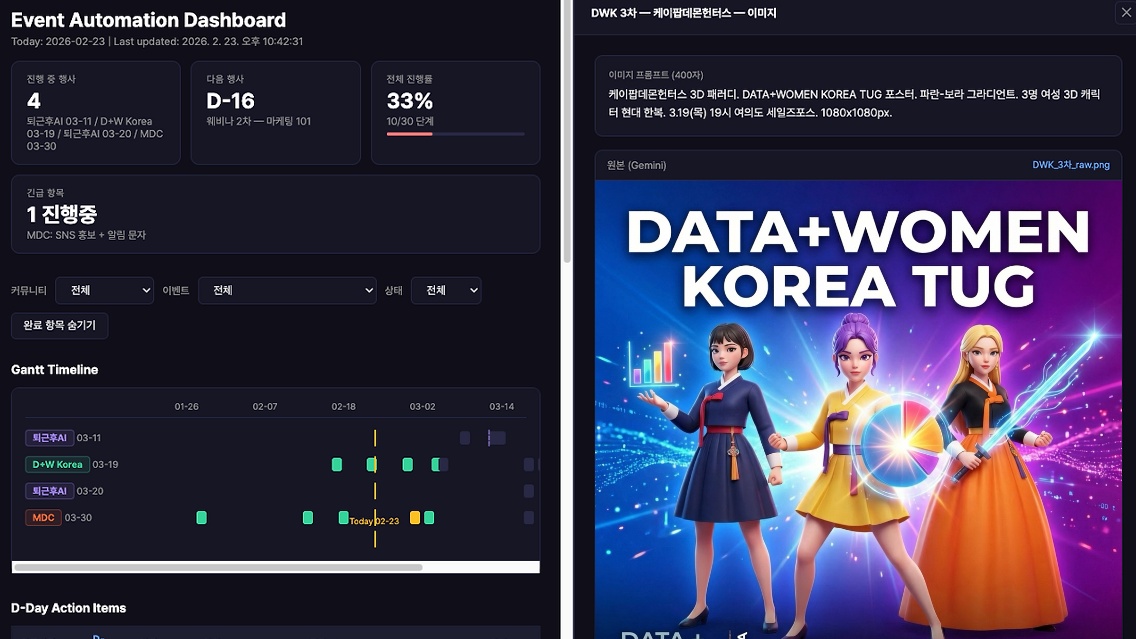
Task: Open the 상태 filter dropdown
Action: [446, 291]
